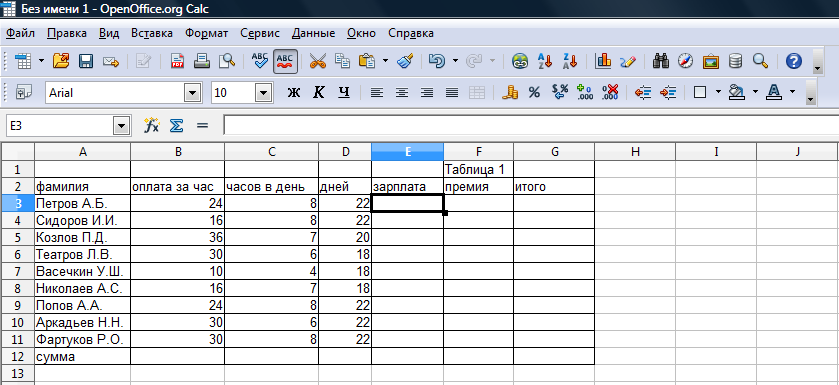Viewport: 839px width, 385px height.
Task: Toggle AutoSpellcheck wavy ABC icon
Action: (x=286, y=61)
